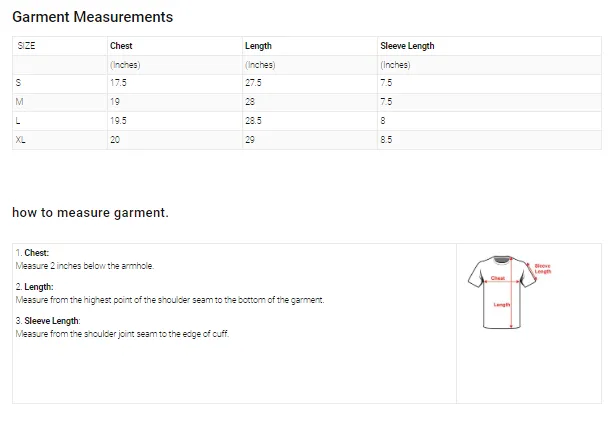Click the Garment Measurements heading

93,17
